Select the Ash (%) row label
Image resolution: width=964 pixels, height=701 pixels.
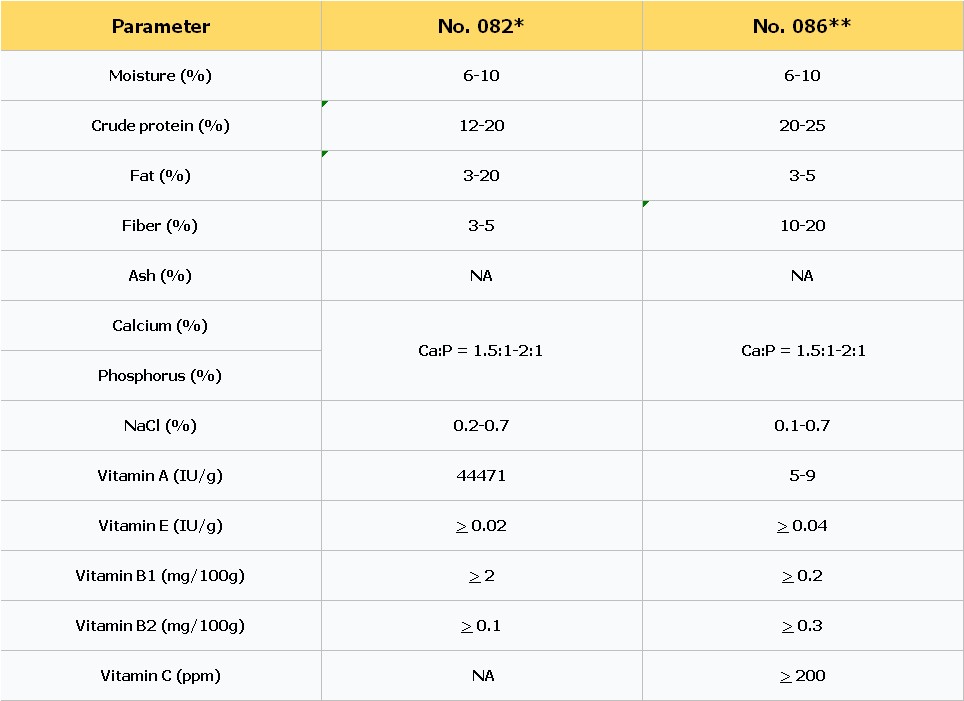pos(160,276)
